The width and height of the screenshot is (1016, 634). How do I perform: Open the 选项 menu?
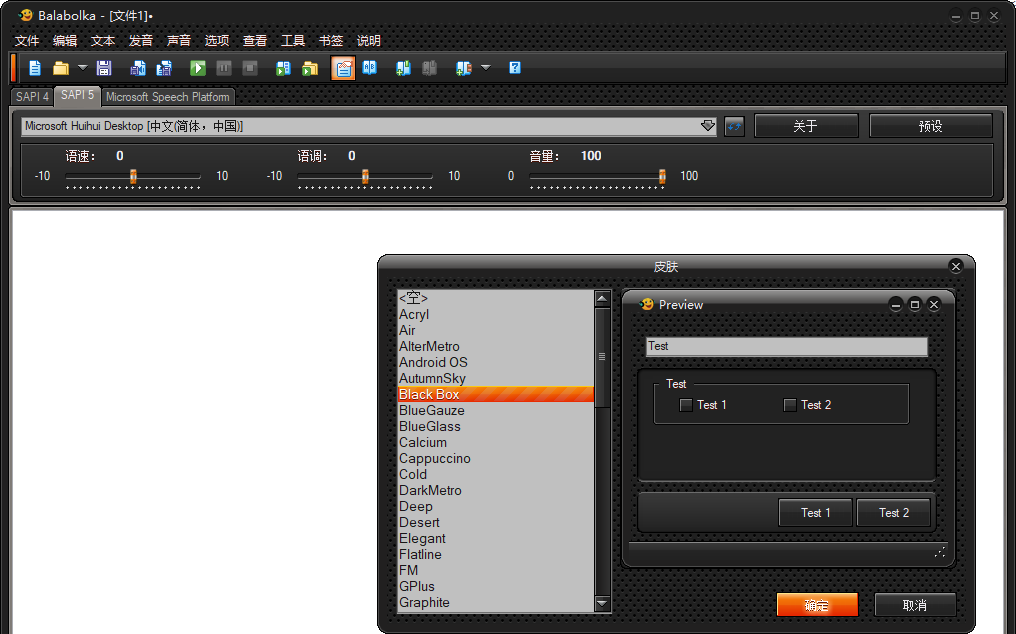click(217, 40)
